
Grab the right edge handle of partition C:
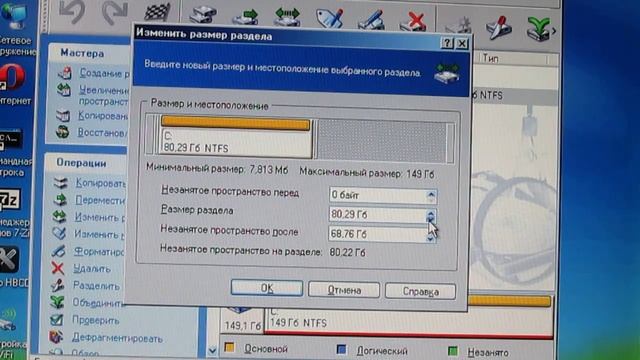(313, 139)
